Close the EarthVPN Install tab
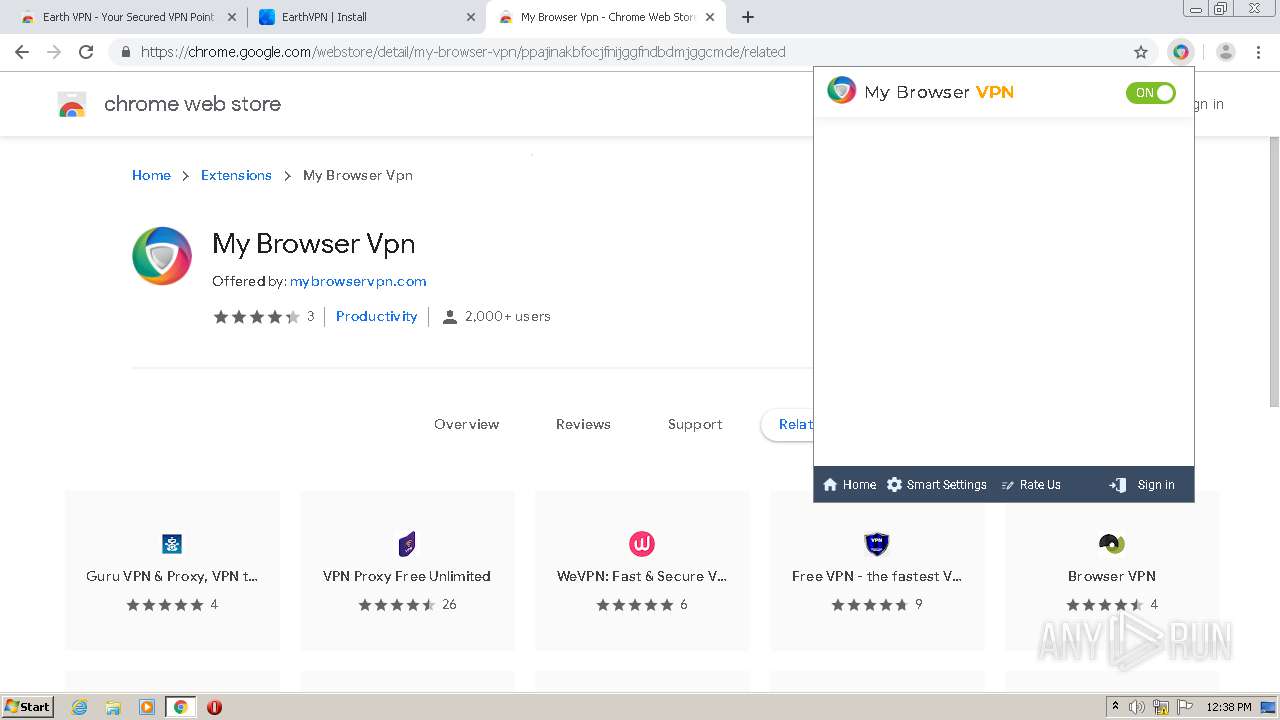Viewport: 1280px width, 720px height. pos(471,17)
